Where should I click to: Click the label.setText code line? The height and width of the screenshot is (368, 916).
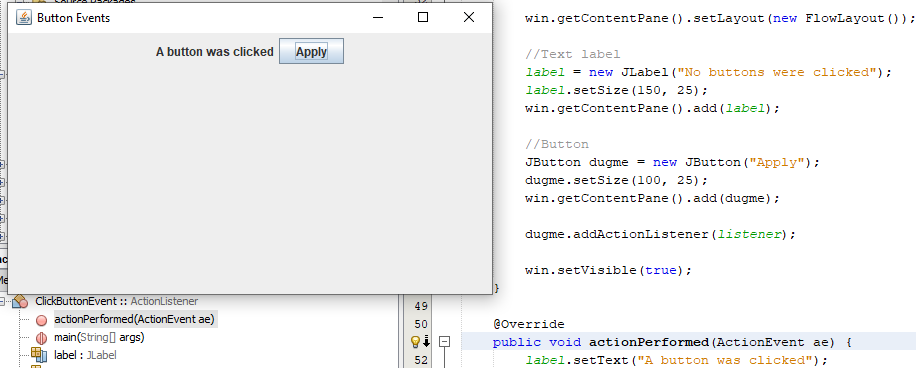[x=676, y=360]
